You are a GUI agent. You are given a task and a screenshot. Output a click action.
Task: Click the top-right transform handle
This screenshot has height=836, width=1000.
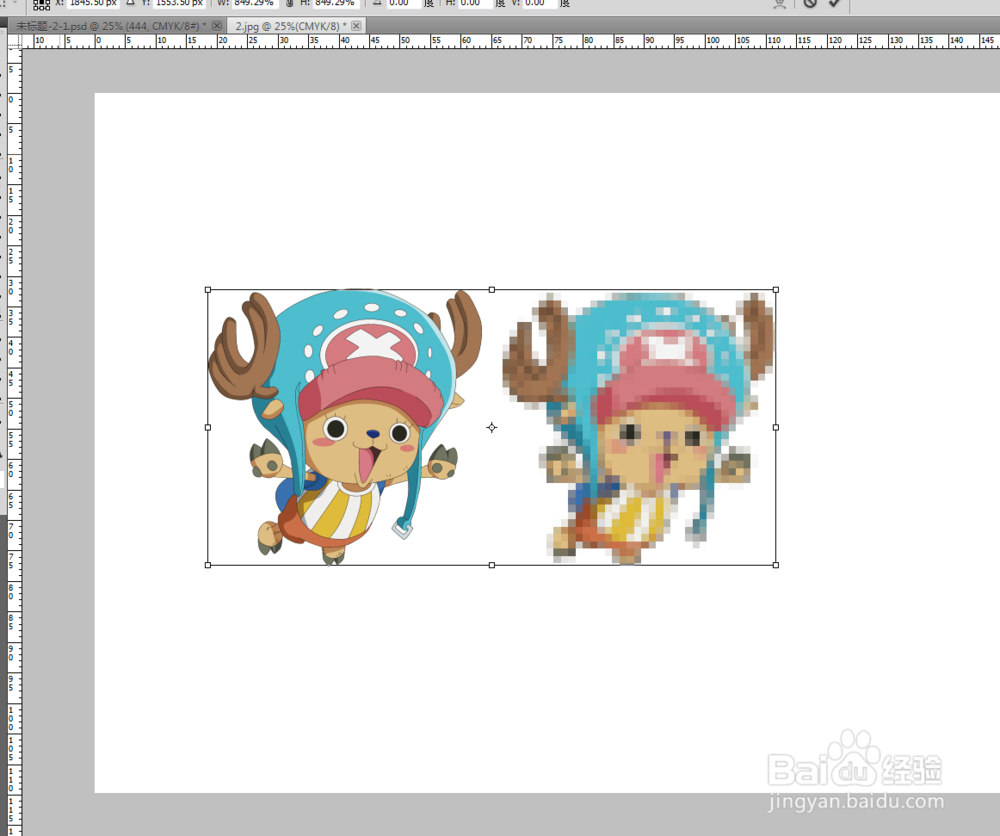[776, 290]
